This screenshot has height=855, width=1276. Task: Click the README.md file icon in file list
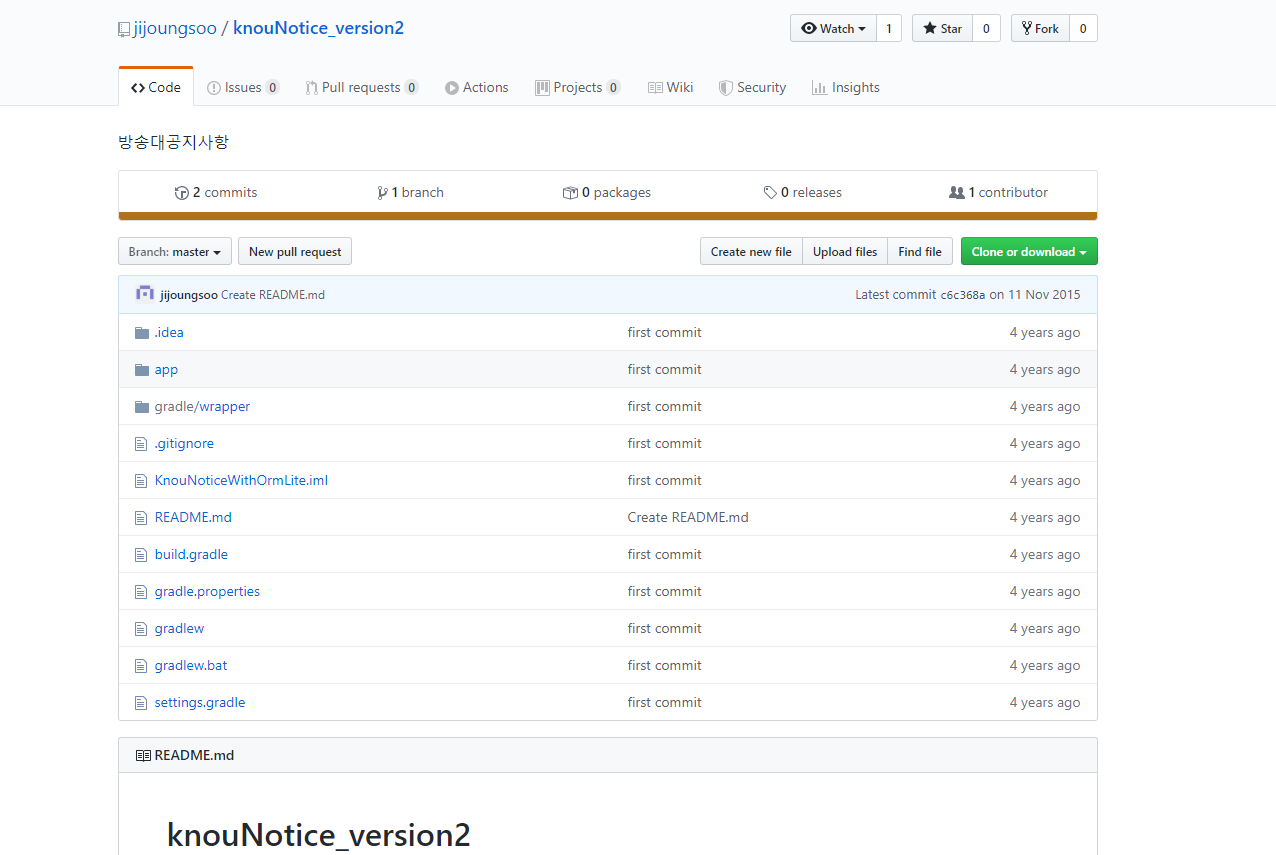141,518
